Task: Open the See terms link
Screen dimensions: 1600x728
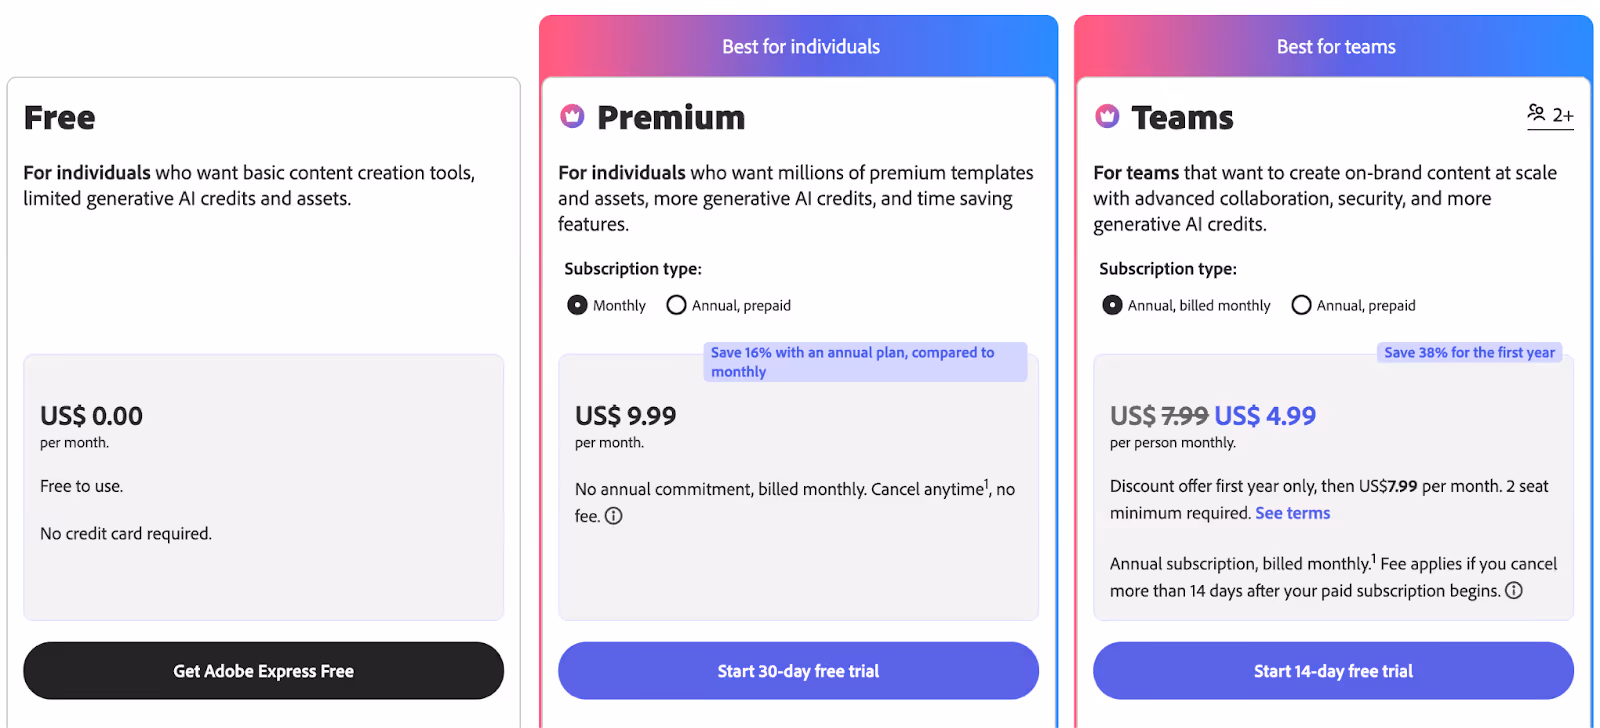Action: (x=1293, y=513)
